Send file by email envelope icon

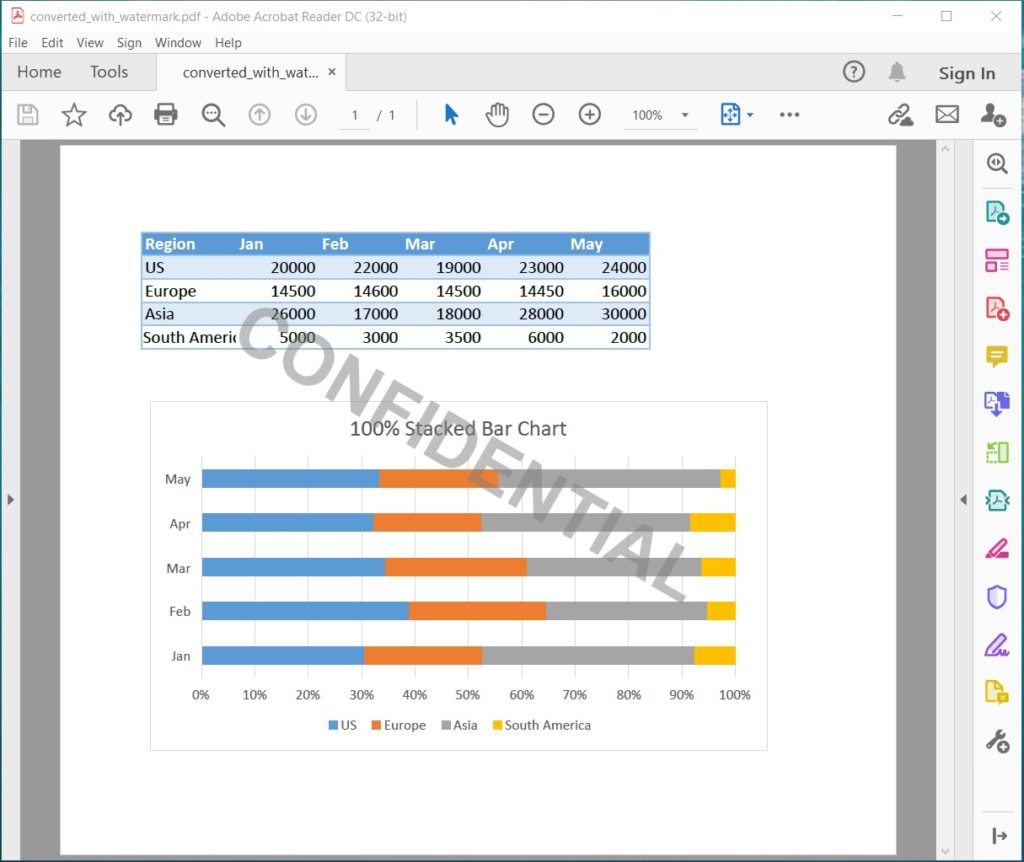tap(947, 115)
